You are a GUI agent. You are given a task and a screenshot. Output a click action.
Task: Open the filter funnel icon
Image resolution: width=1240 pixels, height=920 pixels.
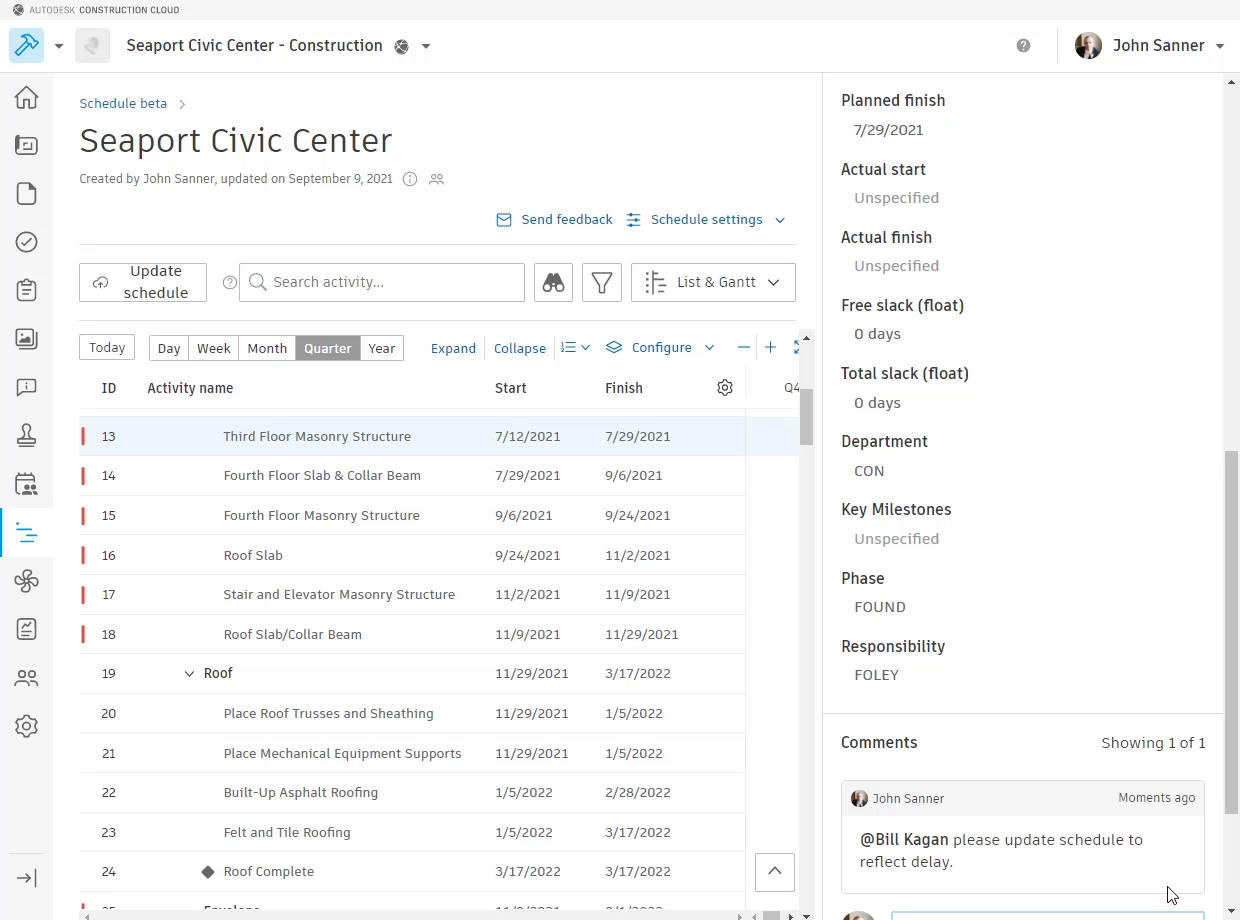tap(602, 283)
